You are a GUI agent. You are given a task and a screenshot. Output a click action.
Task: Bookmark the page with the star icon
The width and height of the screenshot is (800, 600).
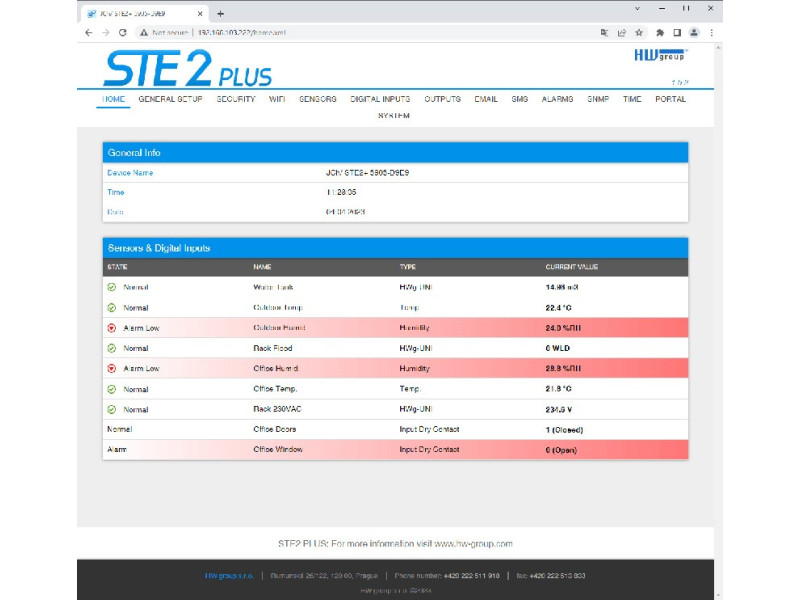pyautogui.click(x=639, y=33)
